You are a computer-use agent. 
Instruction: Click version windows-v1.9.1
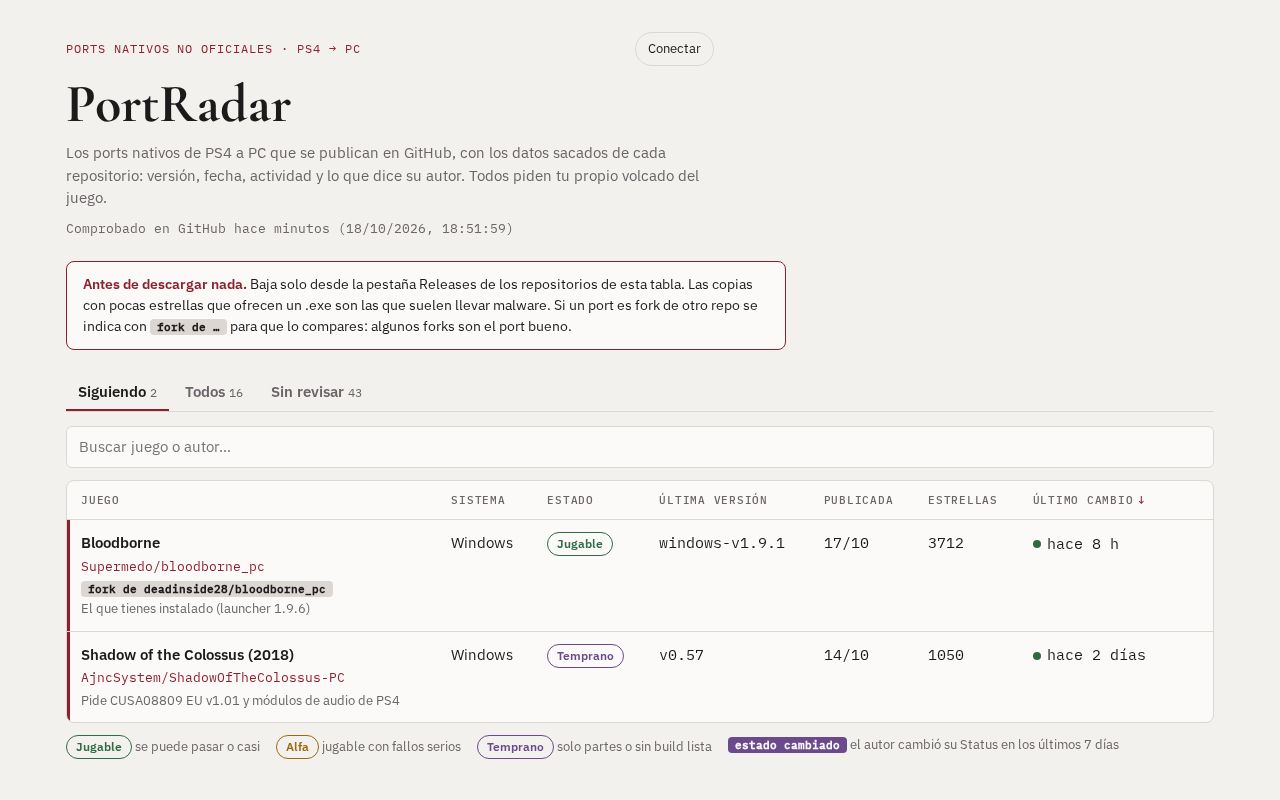coord(722,544)
